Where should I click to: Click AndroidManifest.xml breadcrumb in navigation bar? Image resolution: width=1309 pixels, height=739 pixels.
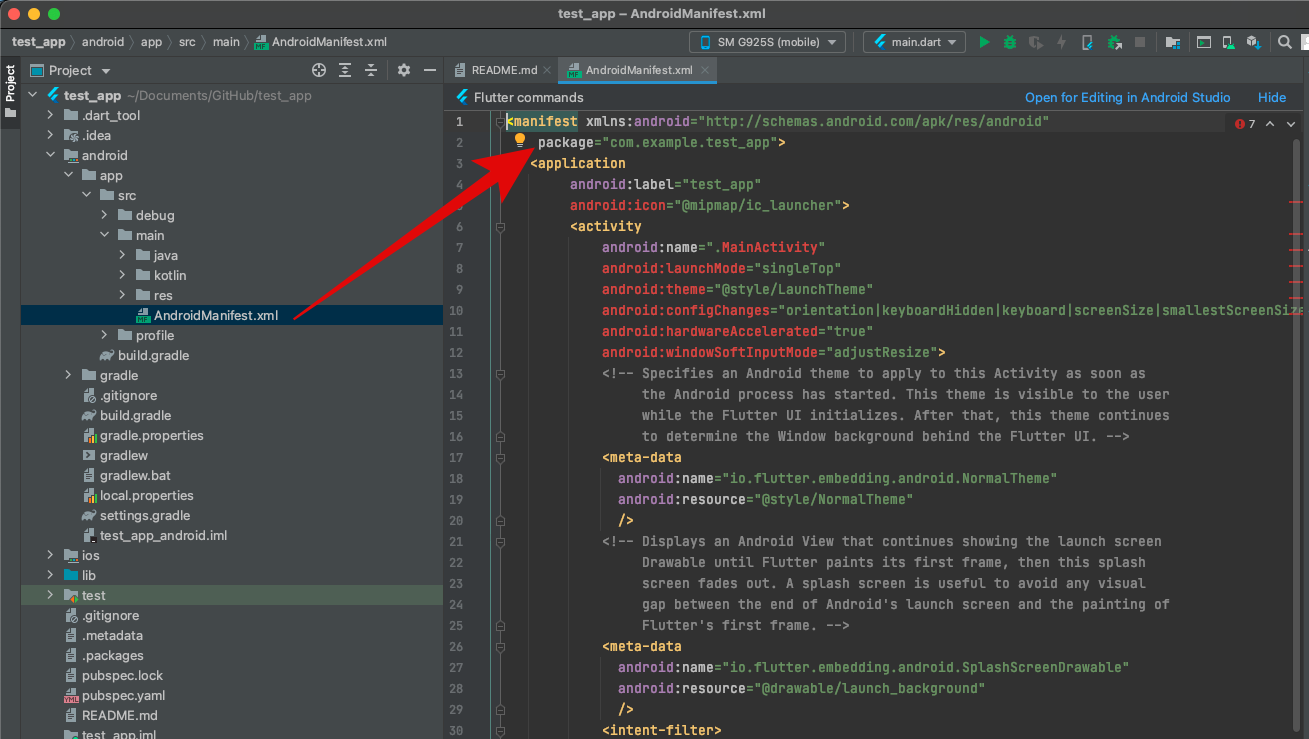coord(321,42)
